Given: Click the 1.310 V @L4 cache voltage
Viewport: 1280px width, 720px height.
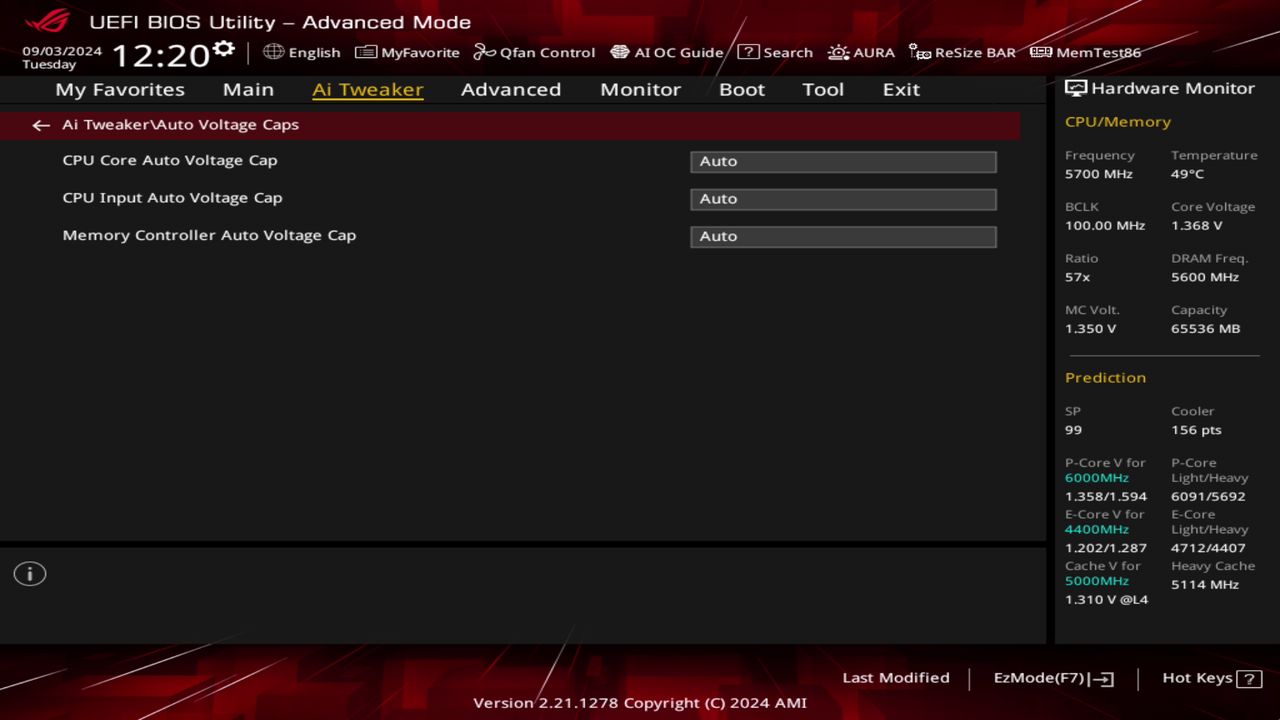Looking at the screenshot, I should click(1106, 600).
